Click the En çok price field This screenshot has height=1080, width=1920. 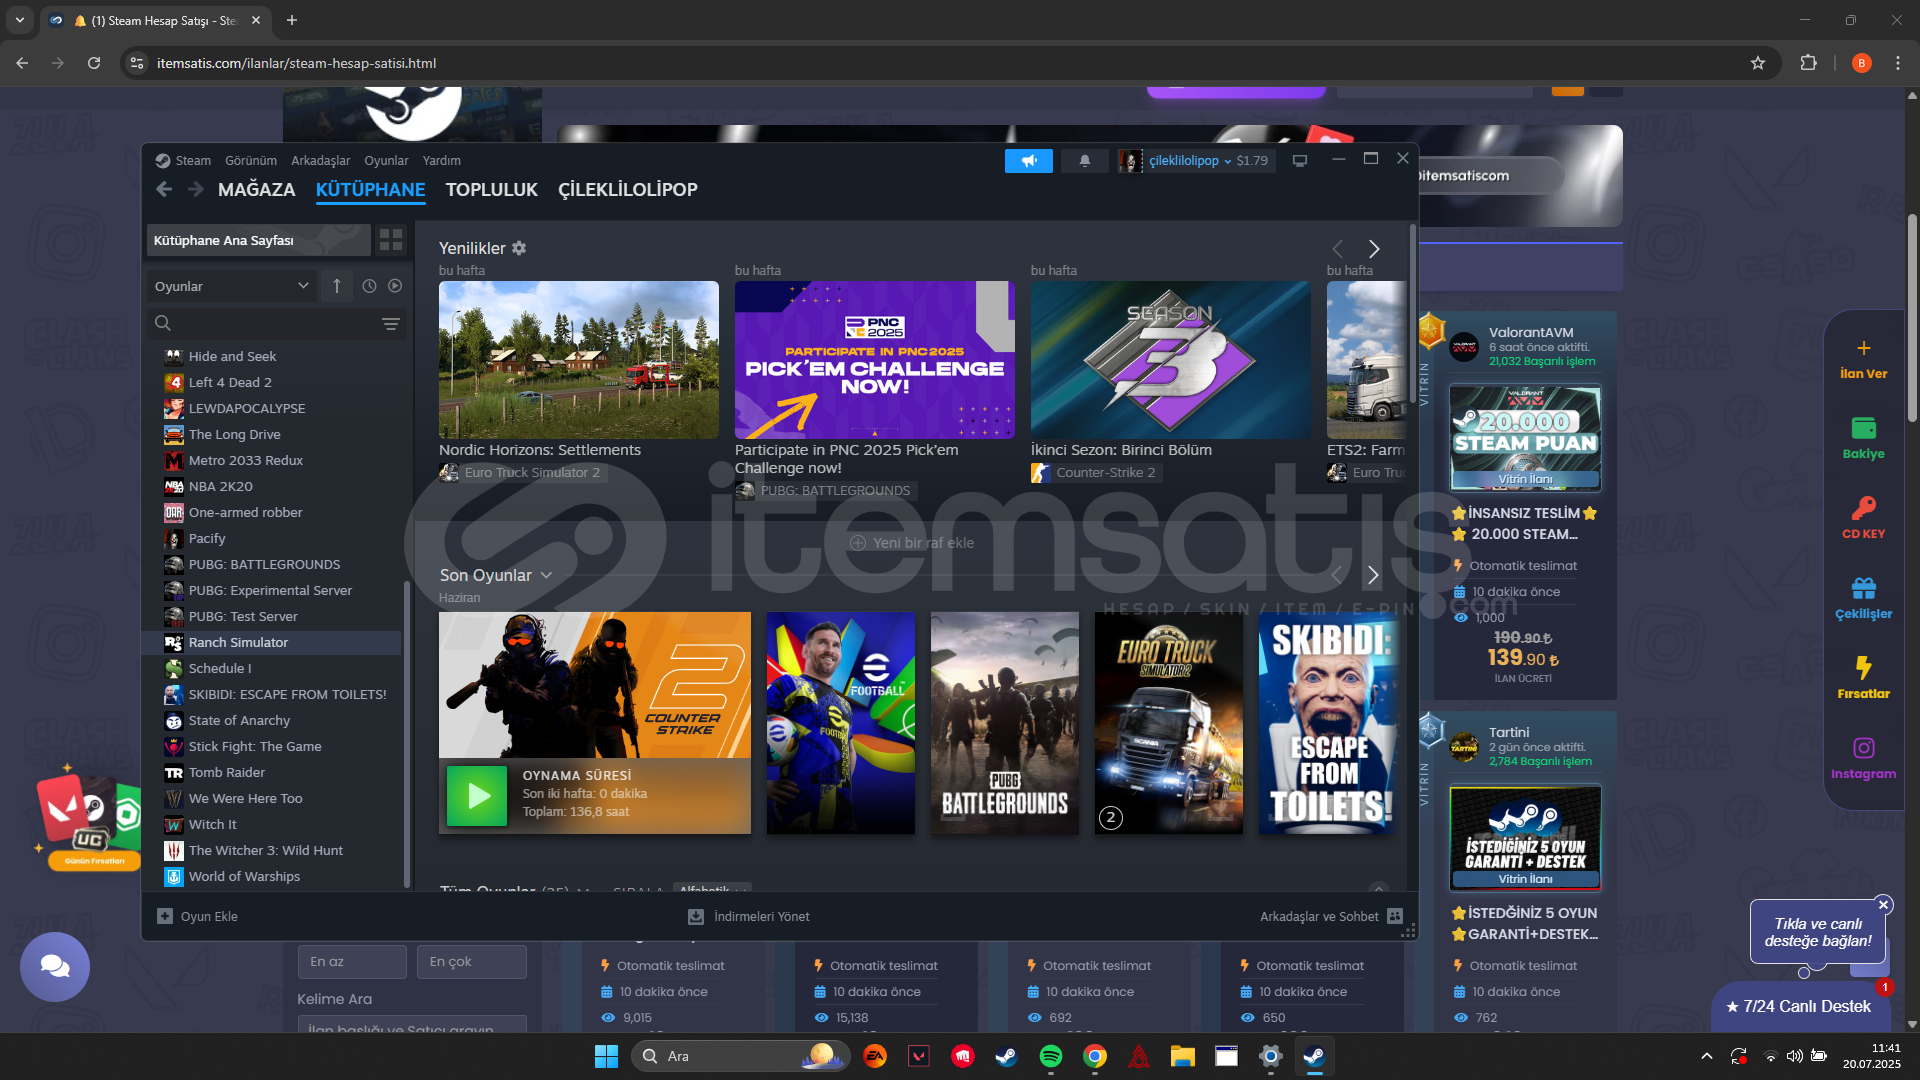pos(472,962)
